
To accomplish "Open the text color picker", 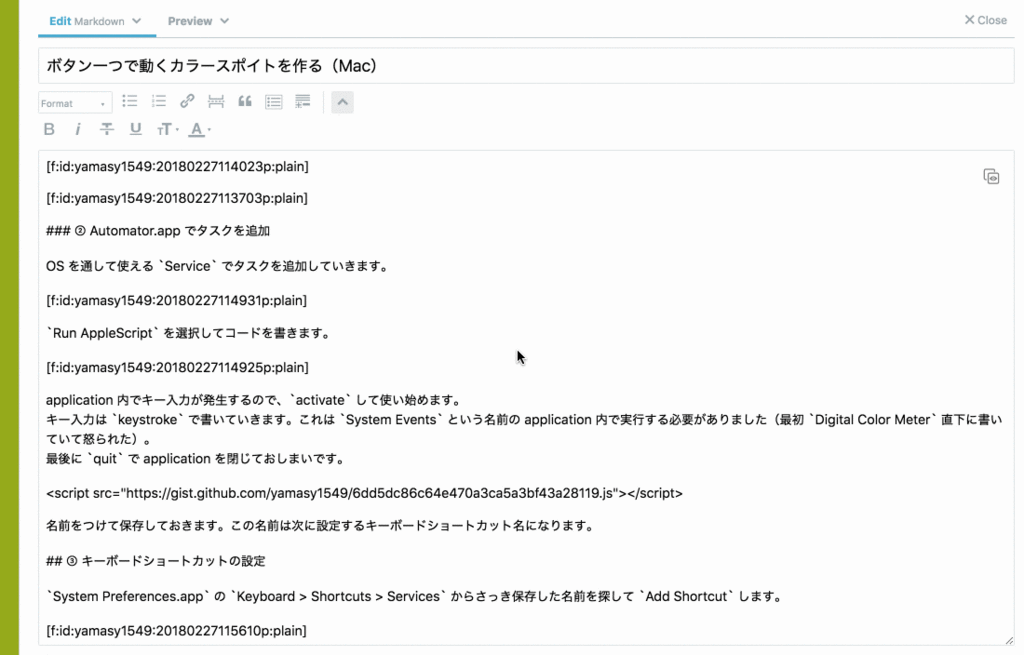I will coord(197,129).
